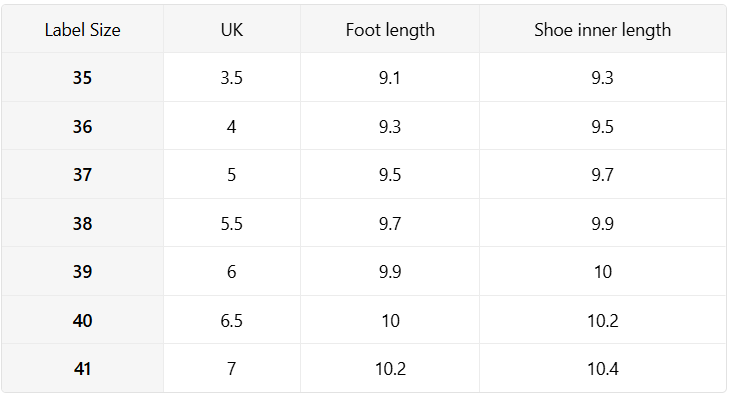This screenshot has width=730, height=398.
Task: Select label size 38 cell
Action: tap(82, 223)
